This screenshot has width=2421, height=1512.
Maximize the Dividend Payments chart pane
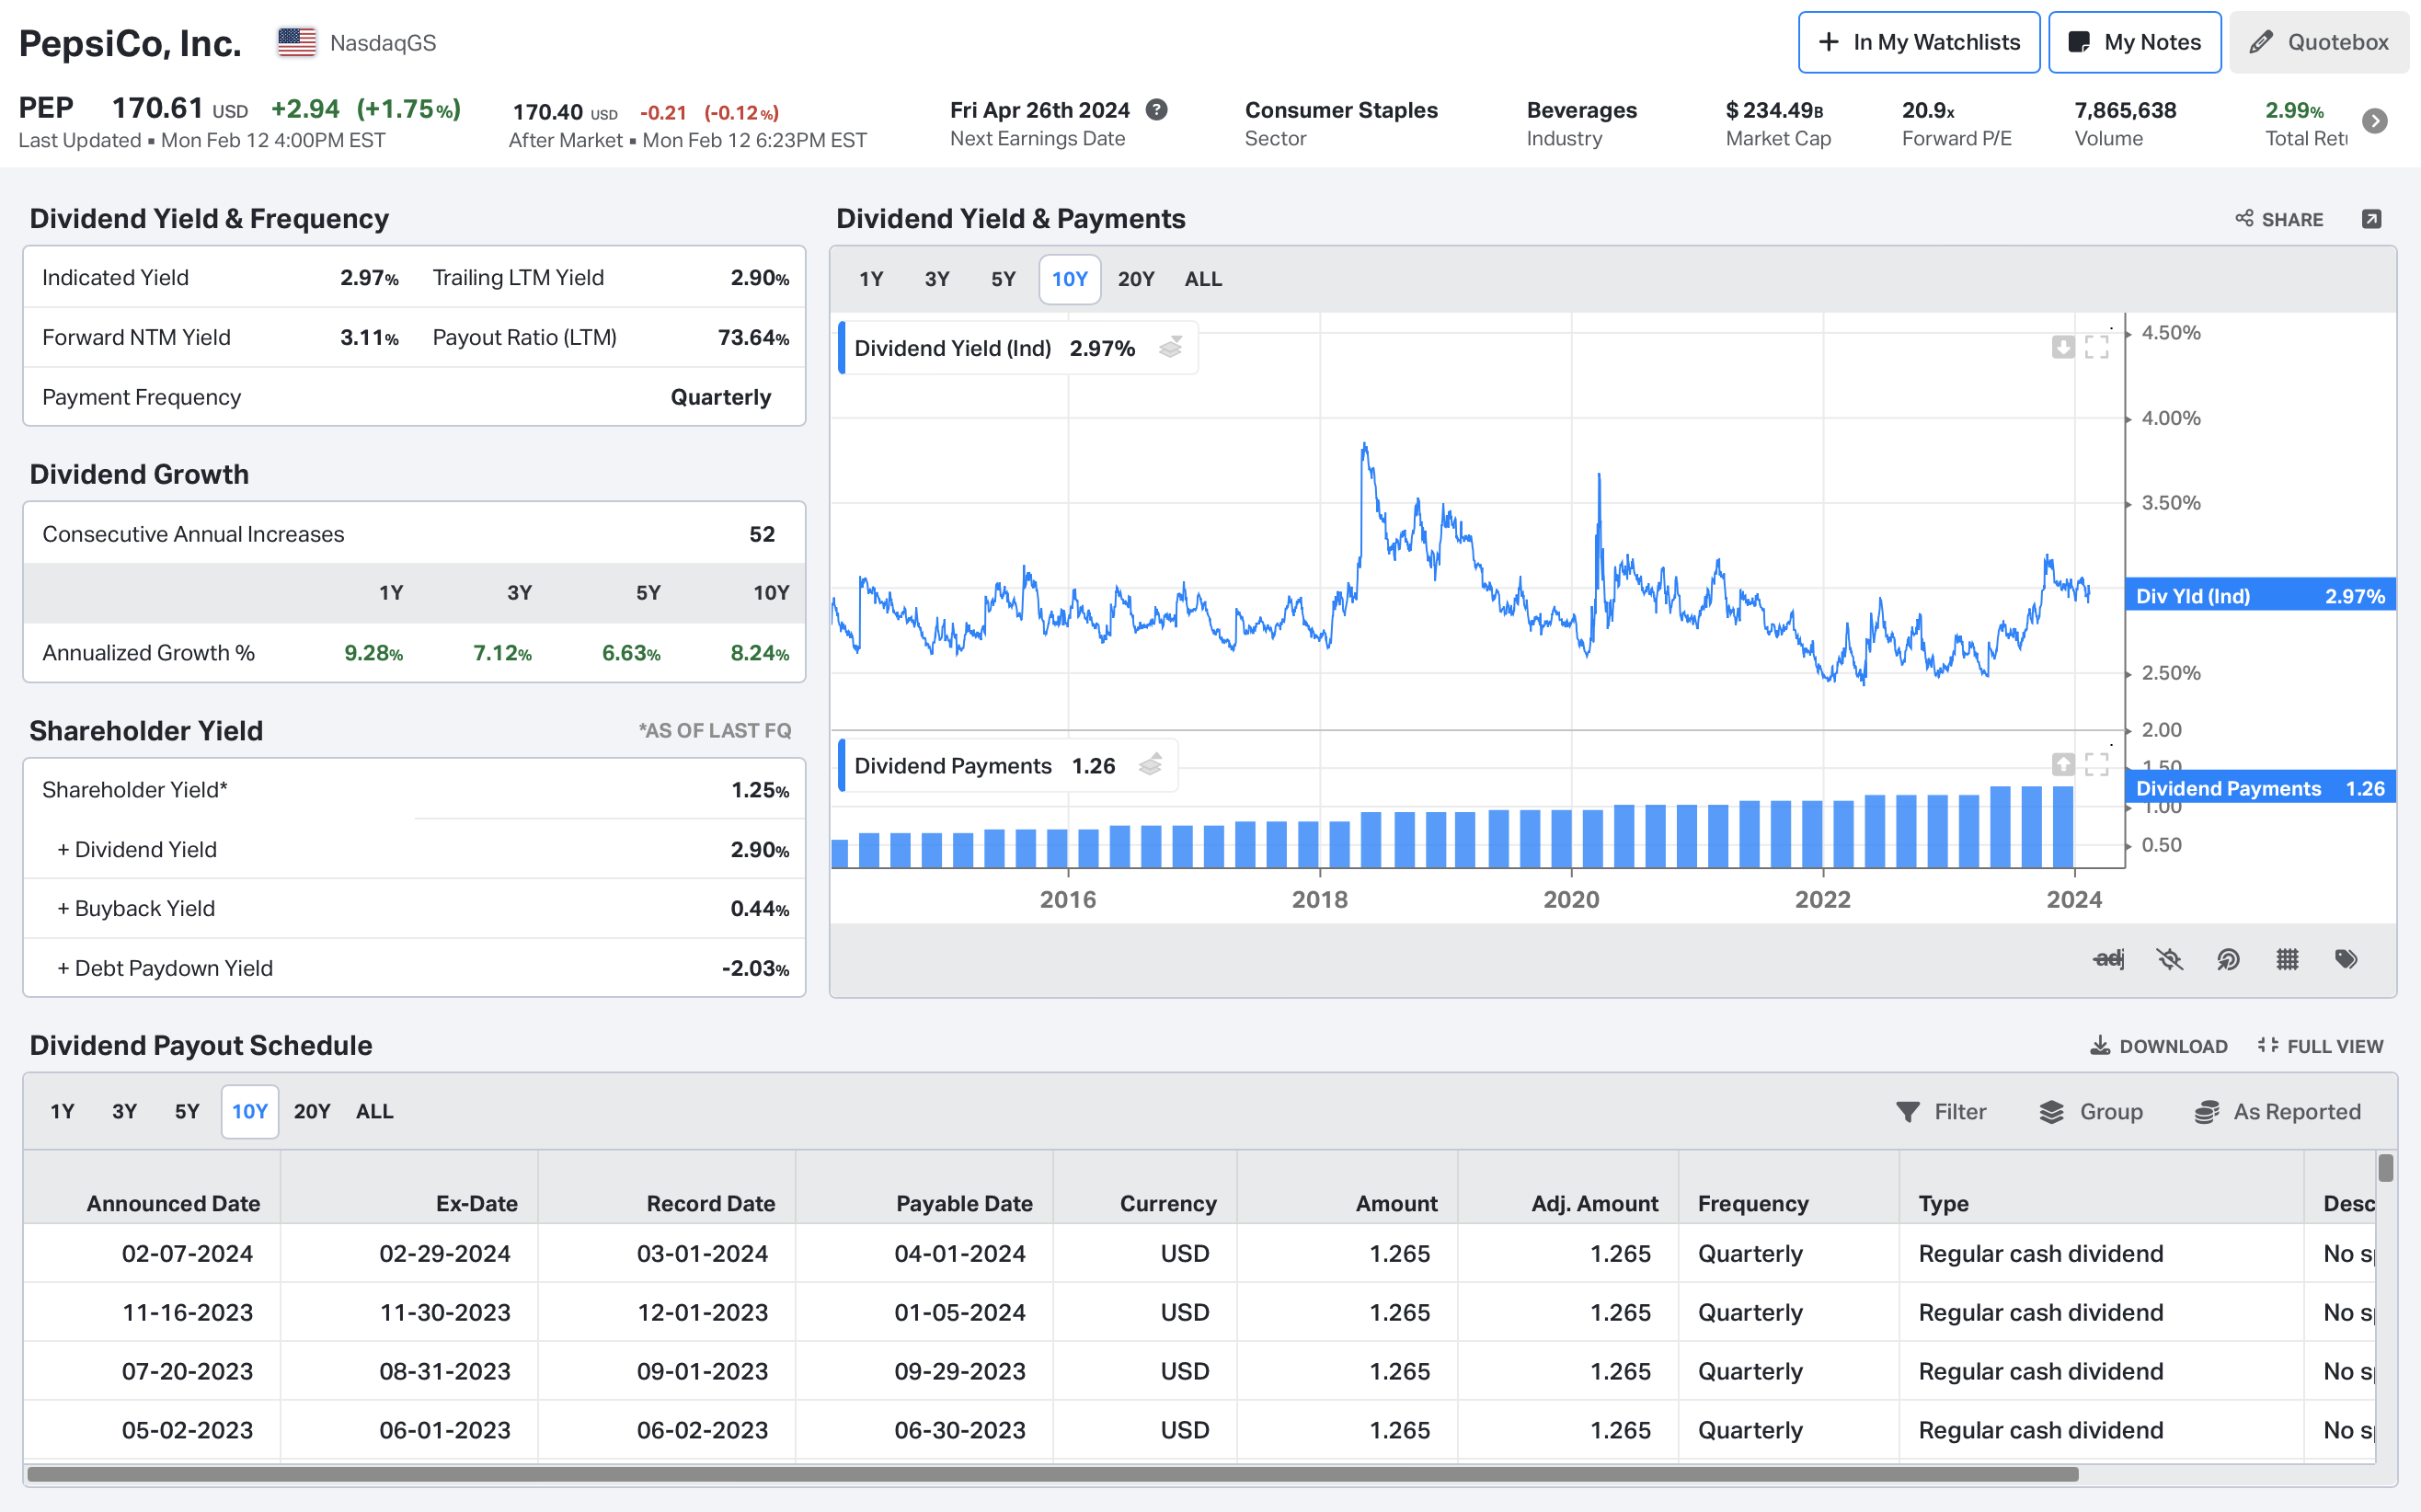[x=2097, y=765]
